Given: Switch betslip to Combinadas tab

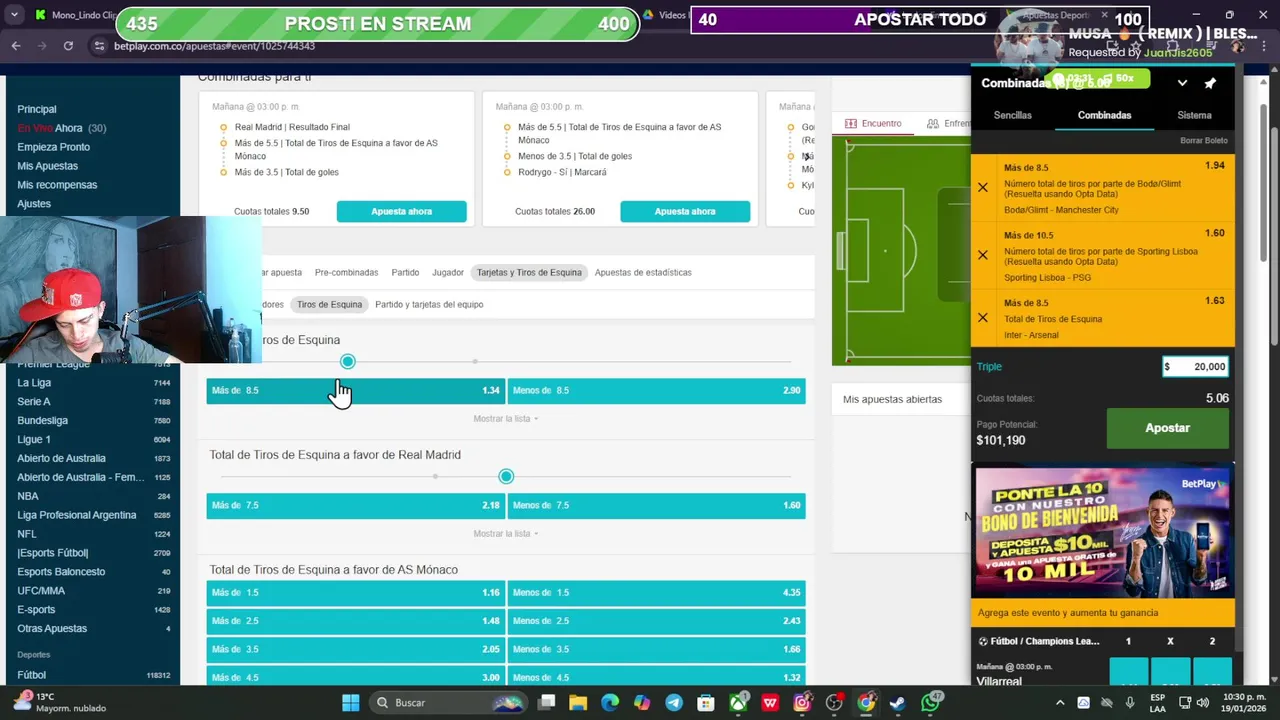Looking at the screenshot, I should [1104, 115].
